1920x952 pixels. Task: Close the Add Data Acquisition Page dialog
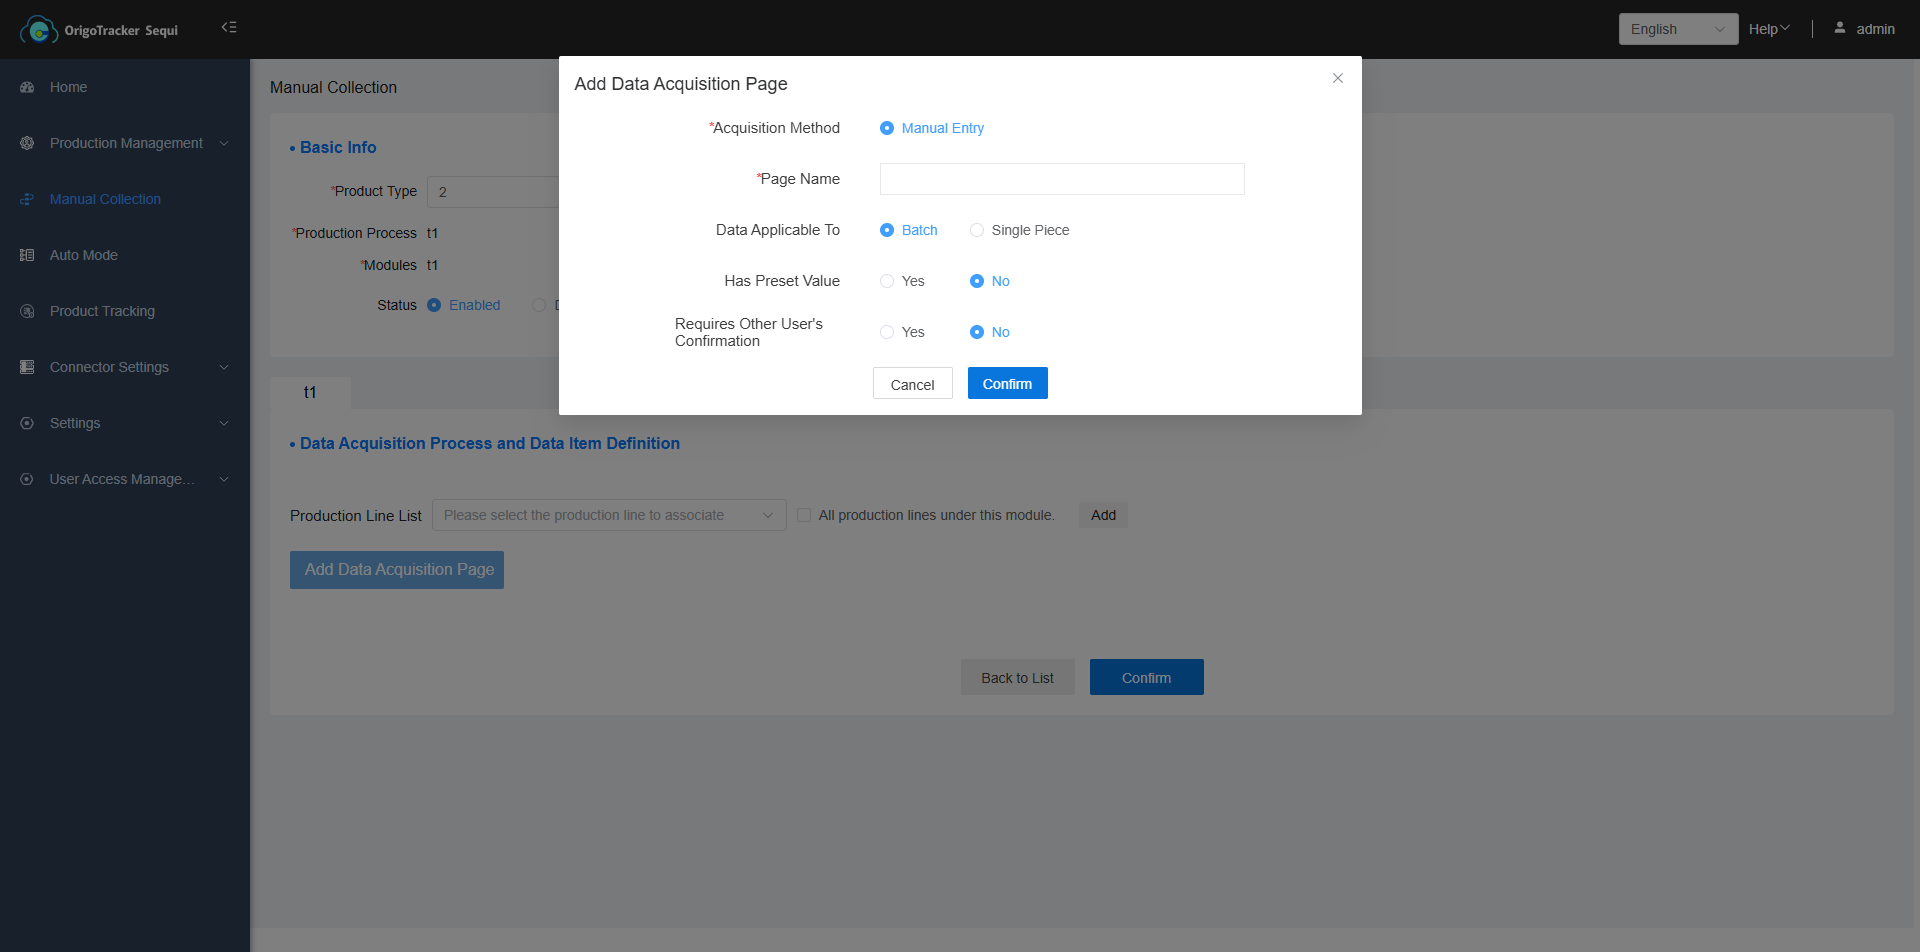tap(1337, 78)
